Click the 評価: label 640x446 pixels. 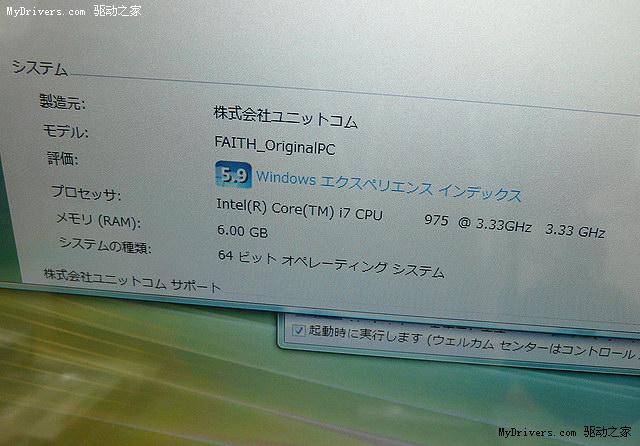point(62,158)
